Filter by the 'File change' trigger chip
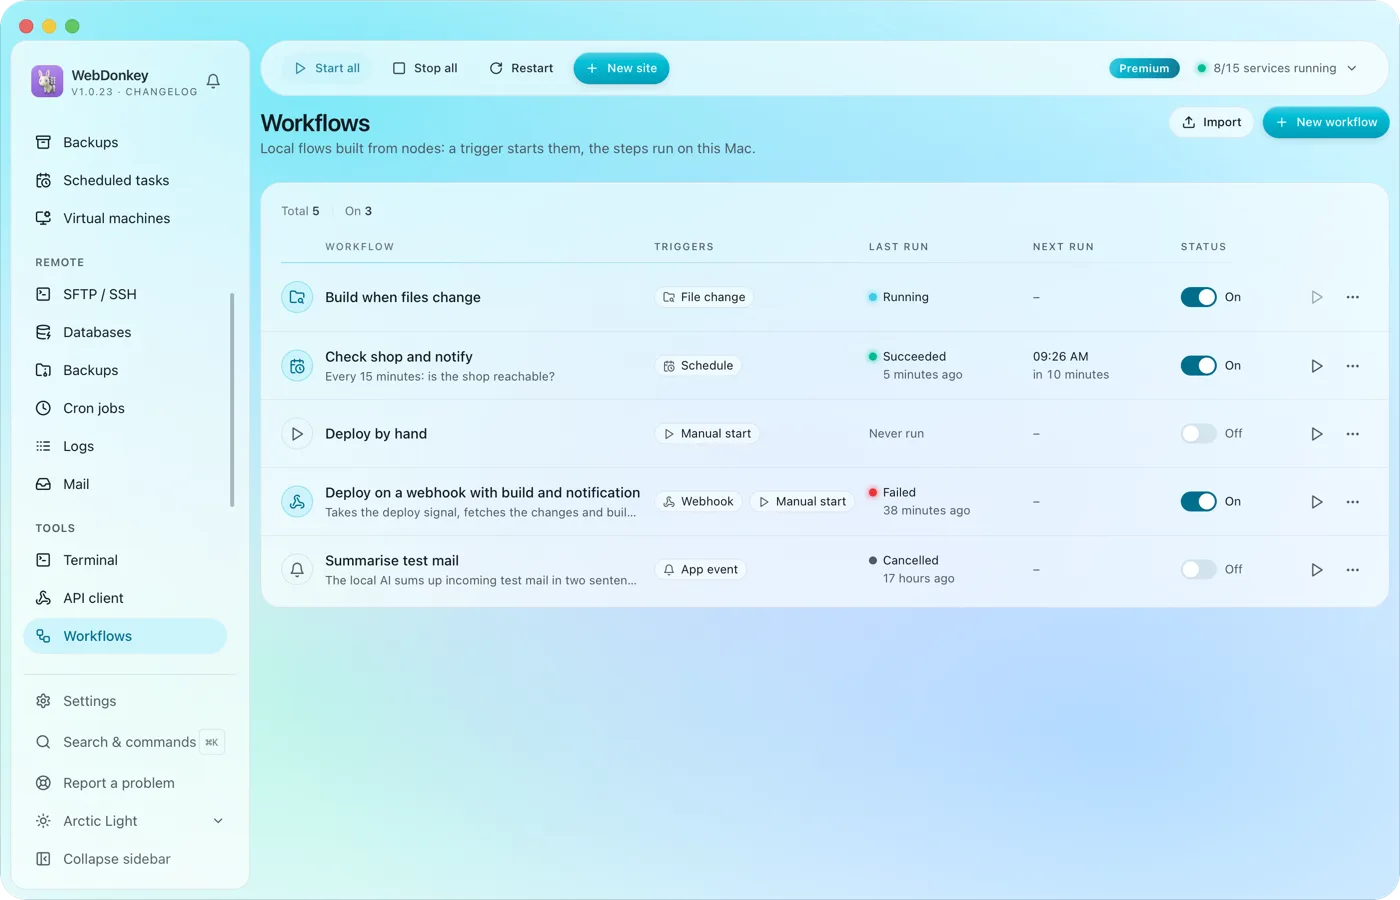The width and height of the screenshot is (1400, 900). point(704,297)
